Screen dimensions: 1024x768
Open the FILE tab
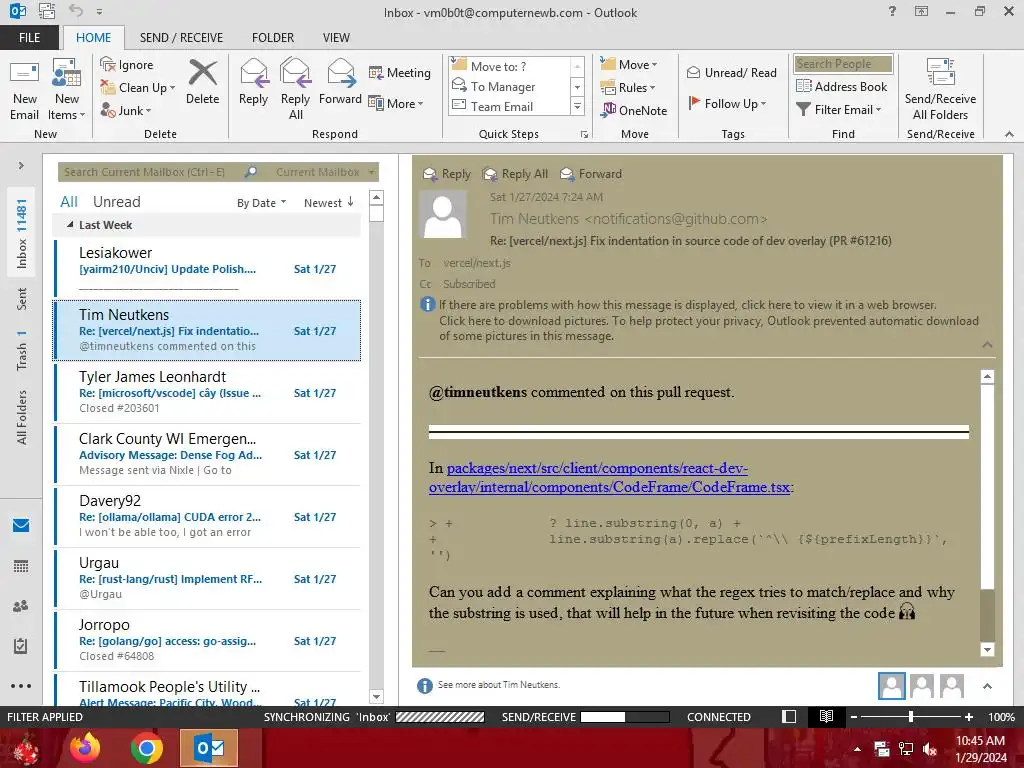tap(29, 37)
